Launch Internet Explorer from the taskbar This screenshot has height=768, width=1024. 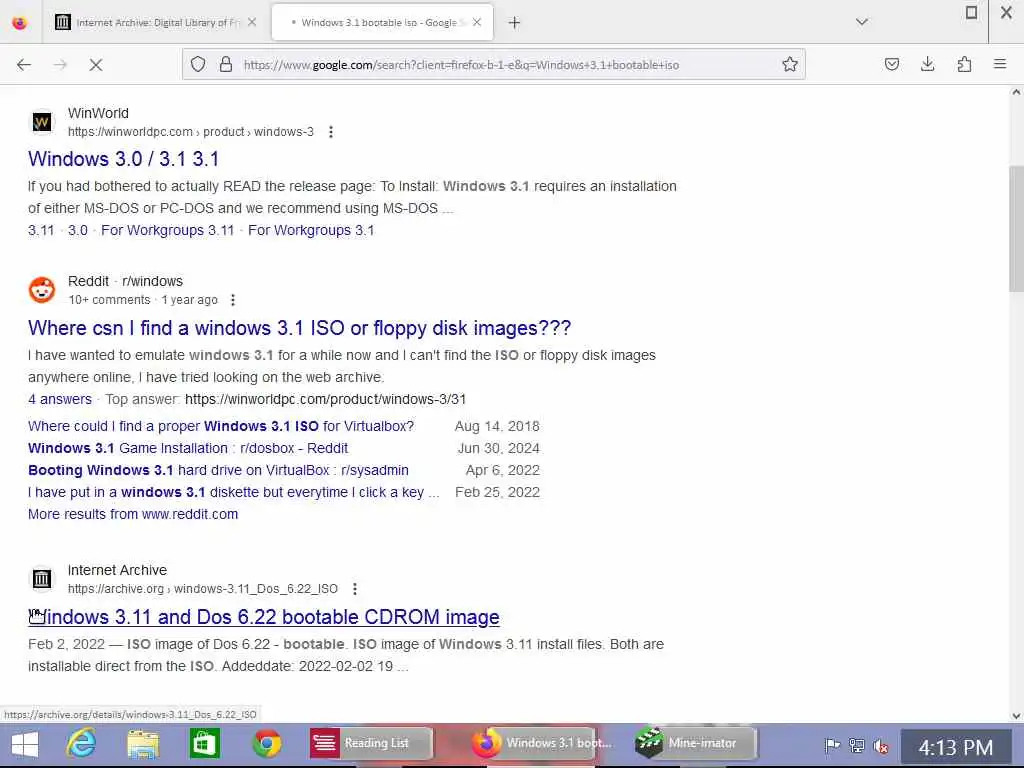(82, 744)
